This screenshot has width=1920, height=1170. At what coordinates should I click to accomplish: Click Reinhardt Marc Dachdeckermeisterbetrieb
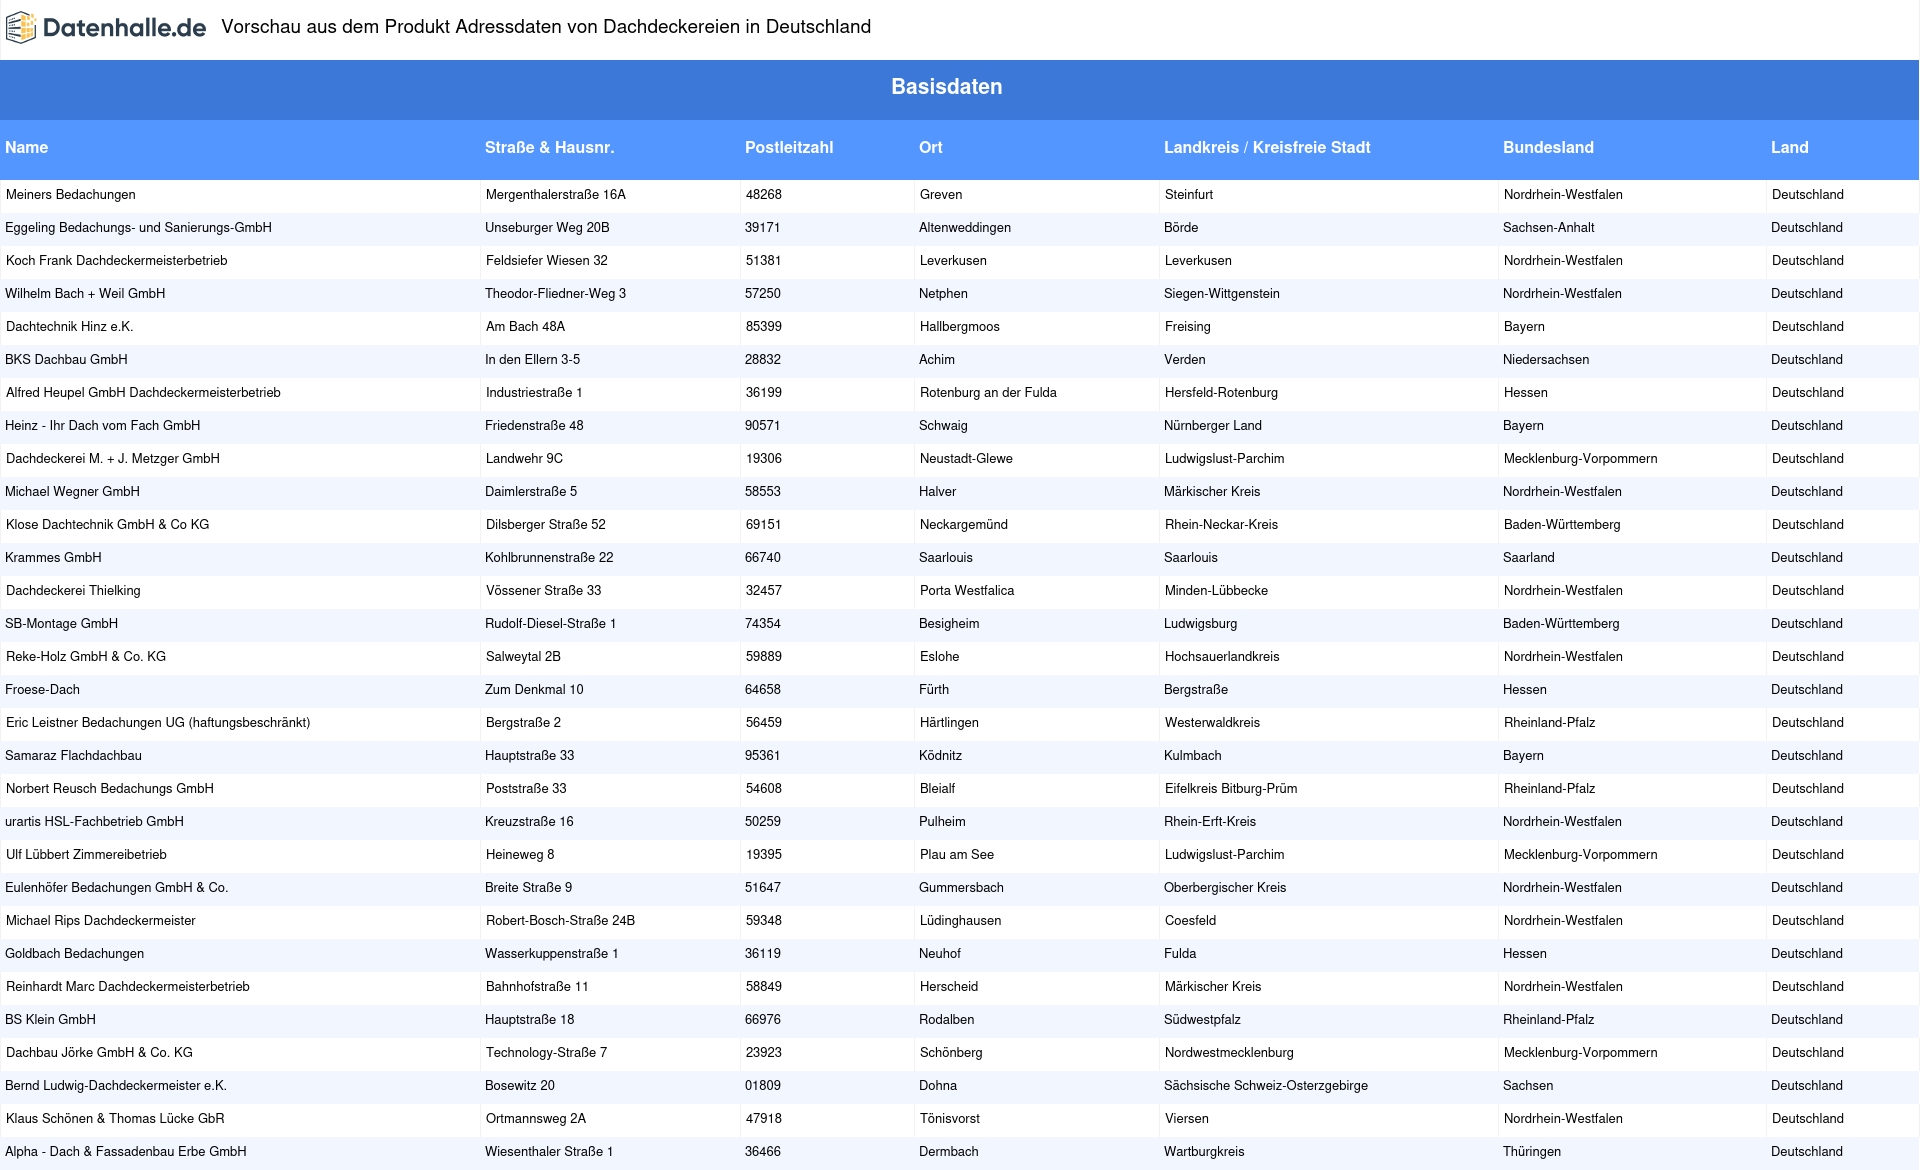tap(128, 987)
